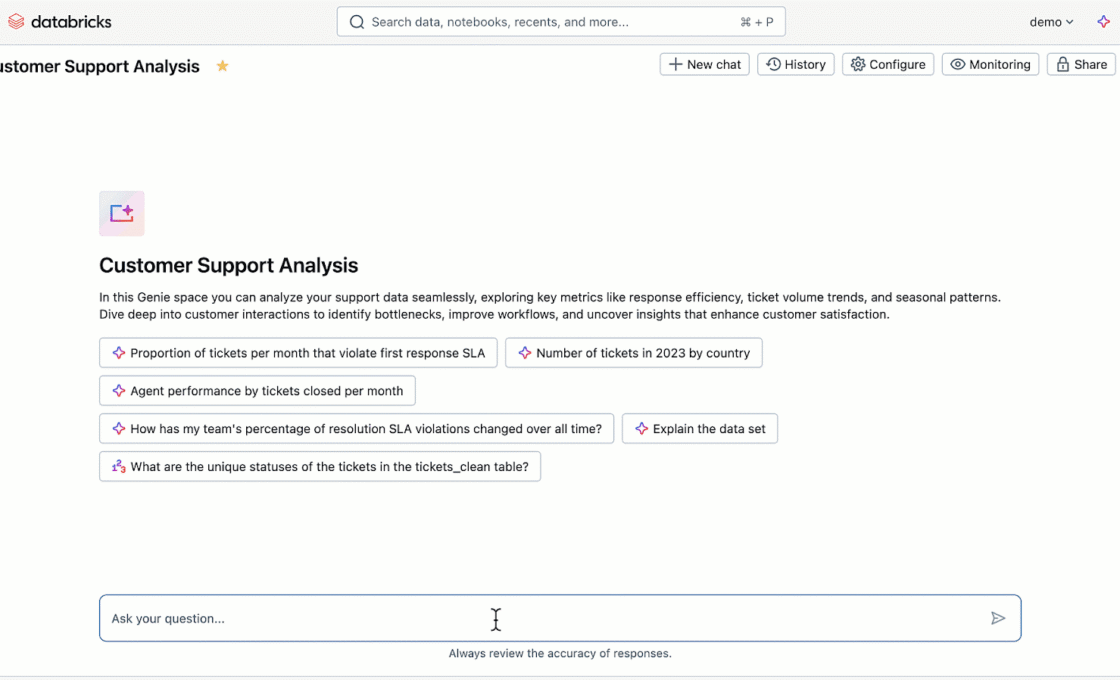Screen dimensions: 1120x680
Task: Start a New chat
Action: point(704,64)
